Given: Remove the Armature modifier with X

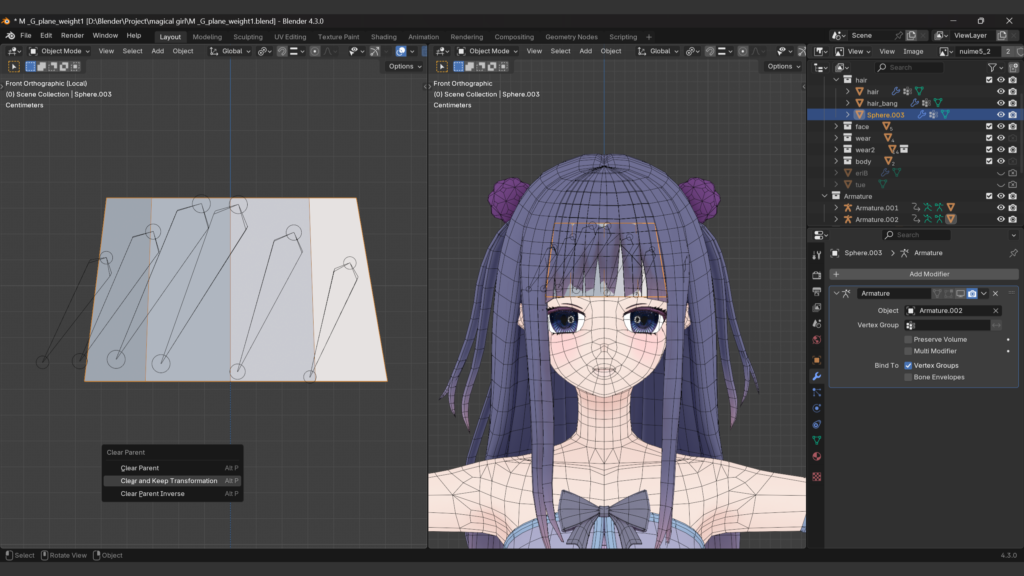Looking at the screenshot, I should 995,293.
